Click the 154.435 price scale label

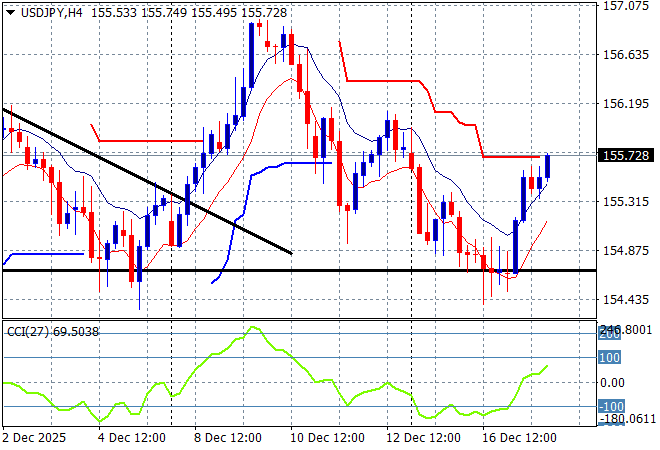626,300
